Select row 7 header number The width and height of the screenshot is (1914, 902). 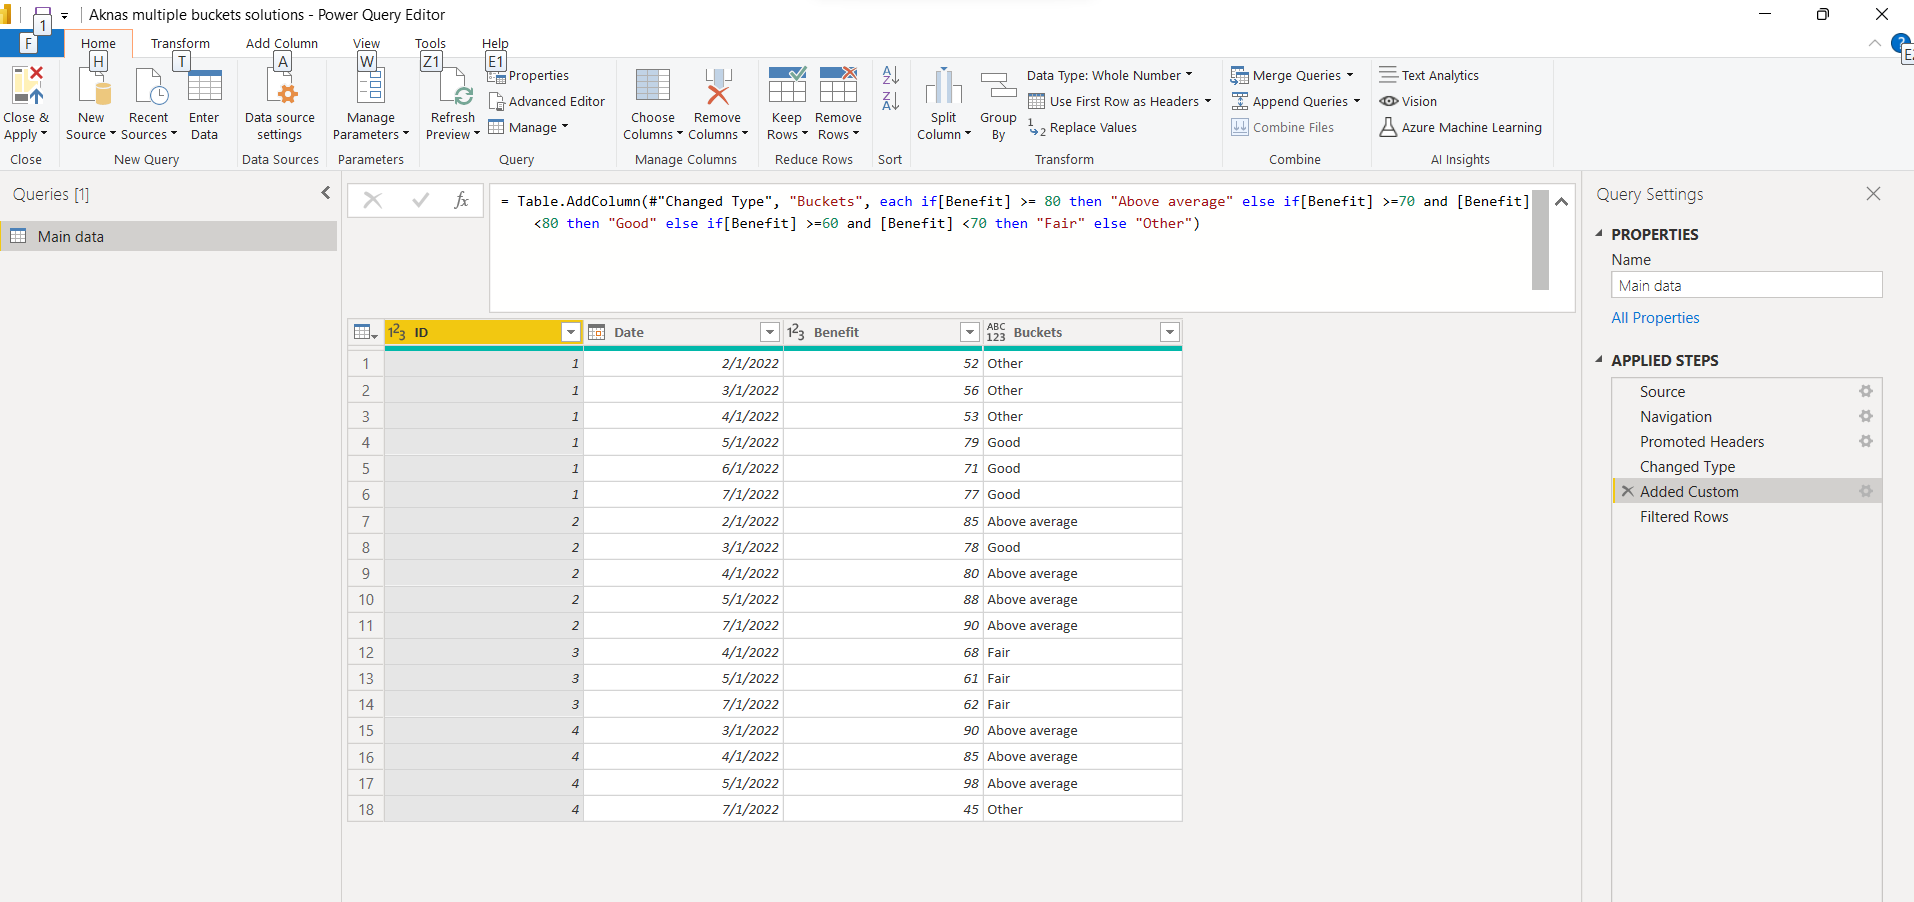pyautogui.click(x=366, y=521)
